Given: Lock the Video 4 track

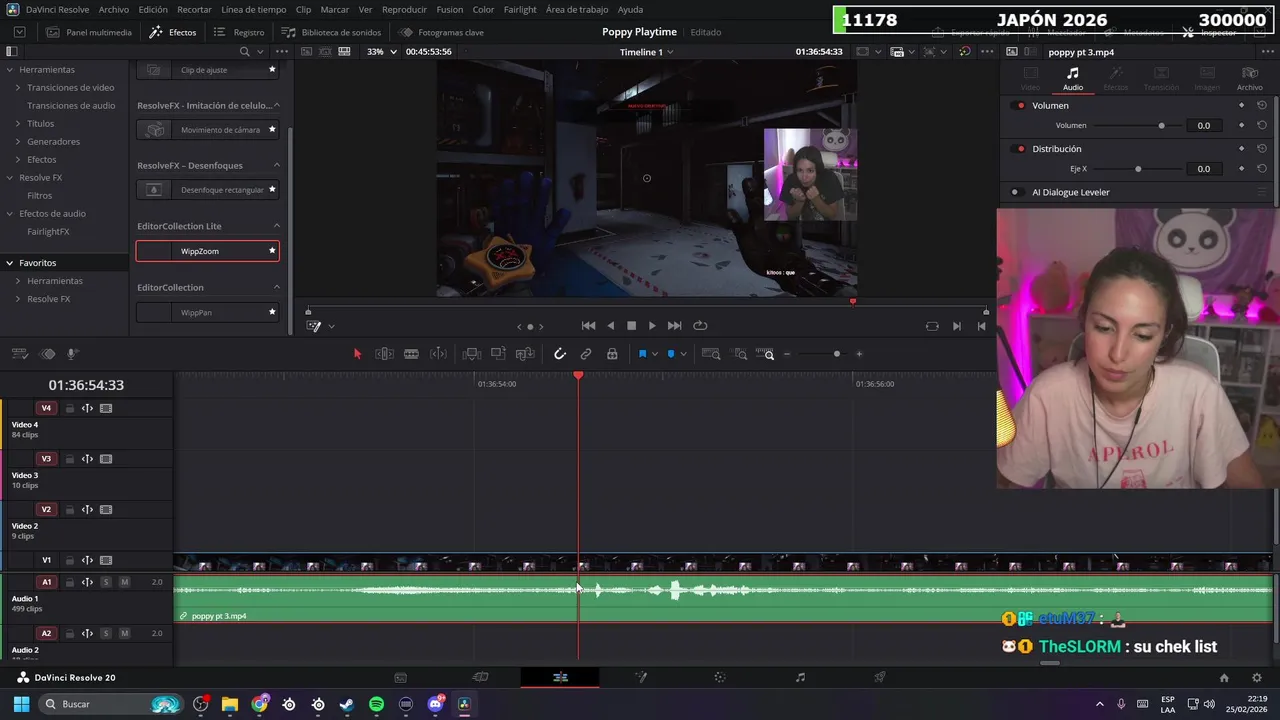Looking at the screenshot, I should (70, 408).
